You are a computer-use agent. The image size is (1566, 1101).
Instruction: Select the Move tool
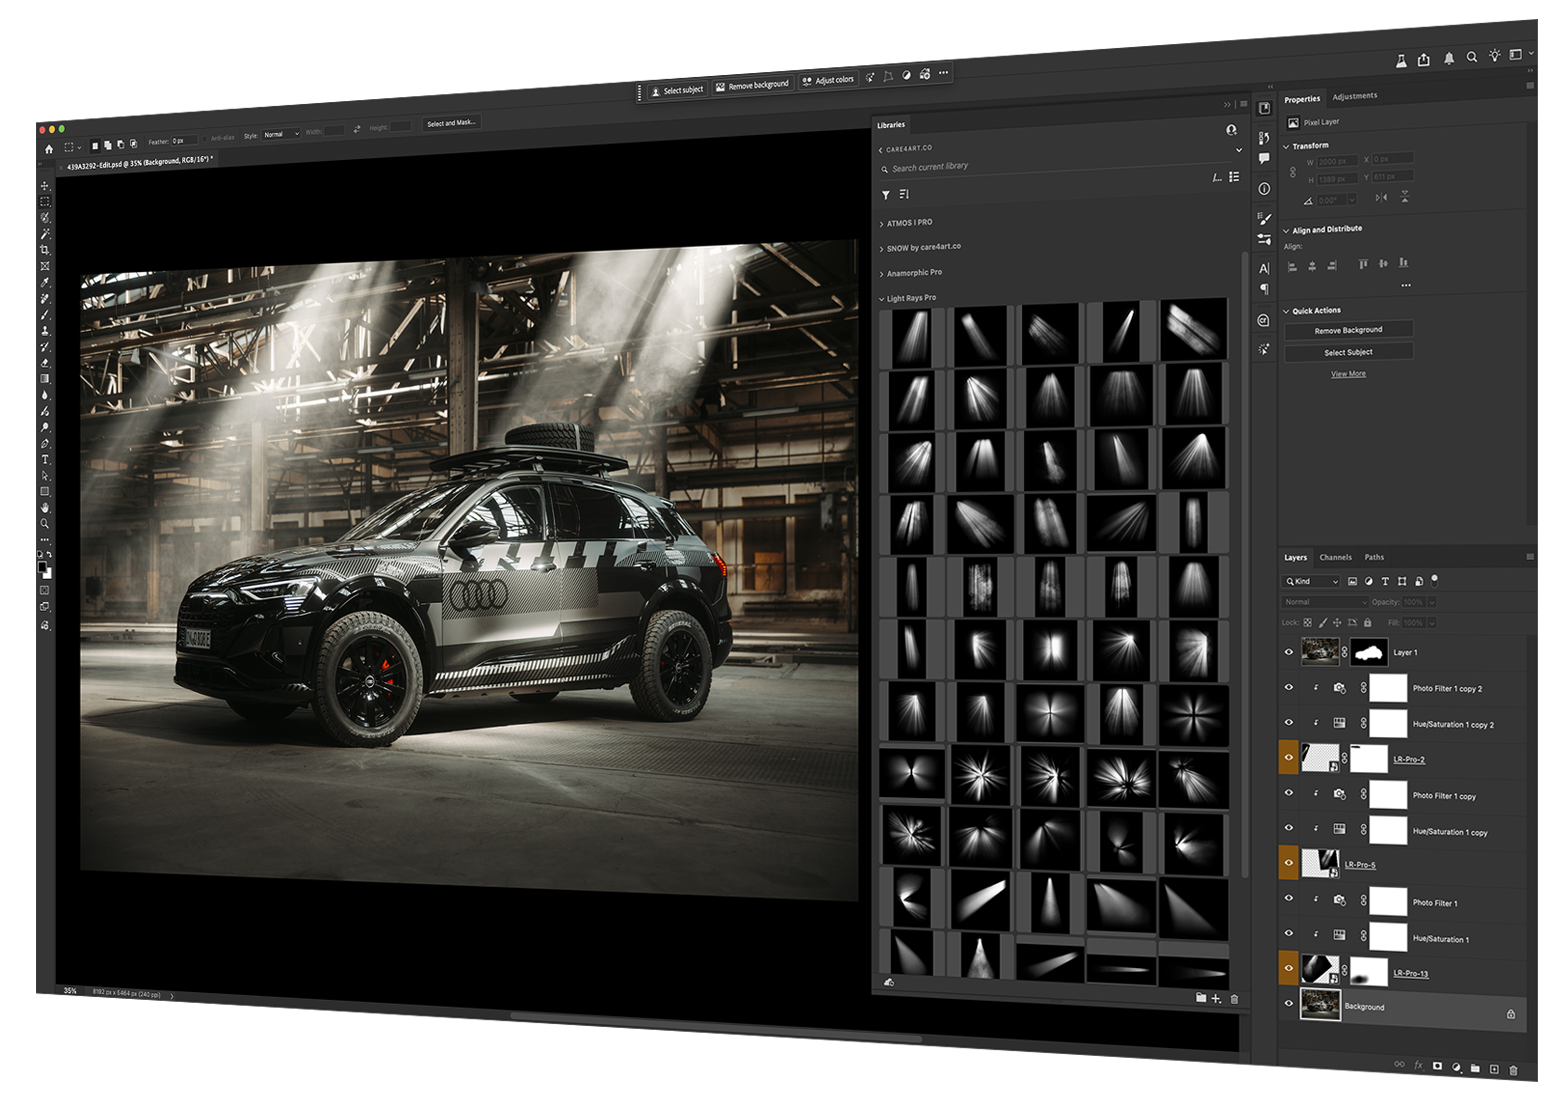[x=44, y=186]
